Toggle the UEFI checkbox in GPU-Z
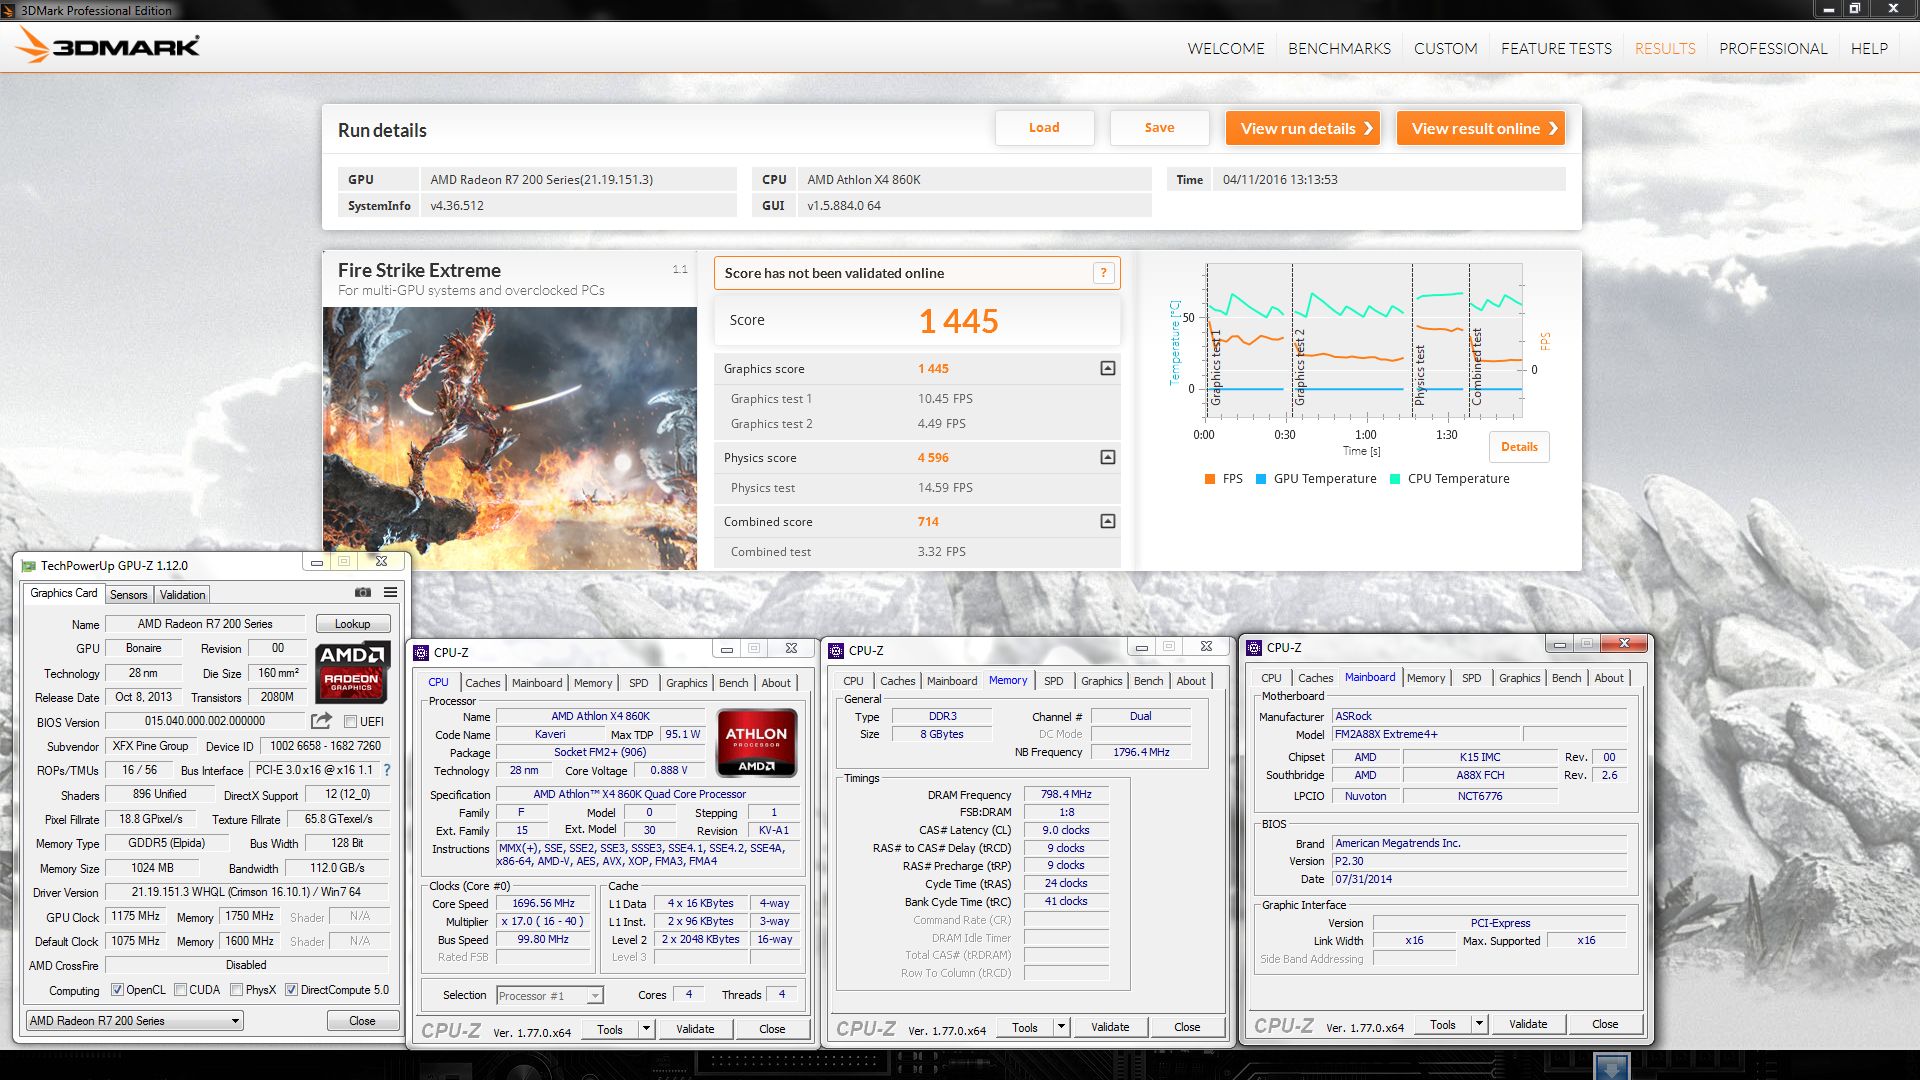 (350, 722)
